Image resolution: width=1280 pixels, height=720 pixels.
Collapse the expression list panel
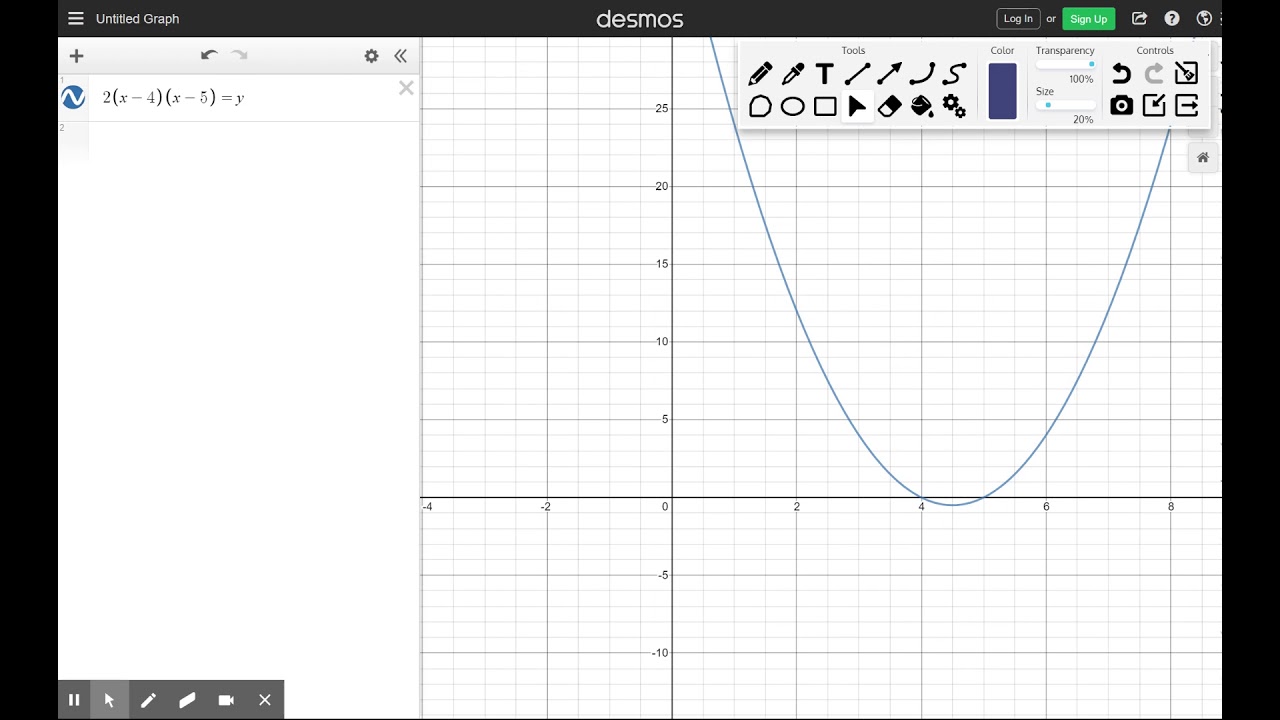coord(401,56)
